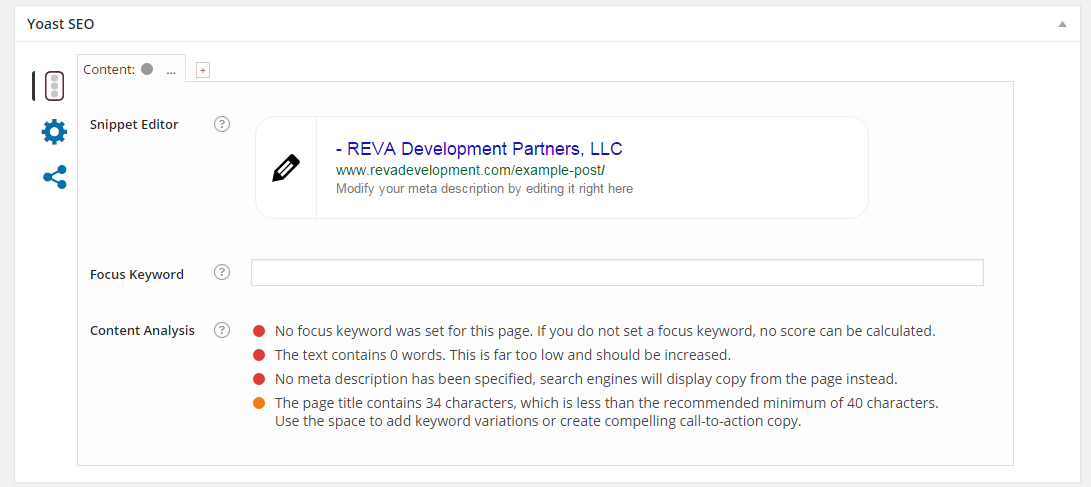The image size is (1091, 487).
Task: Open the social share section
Action: pyautogui.click(x=55, y=177)
